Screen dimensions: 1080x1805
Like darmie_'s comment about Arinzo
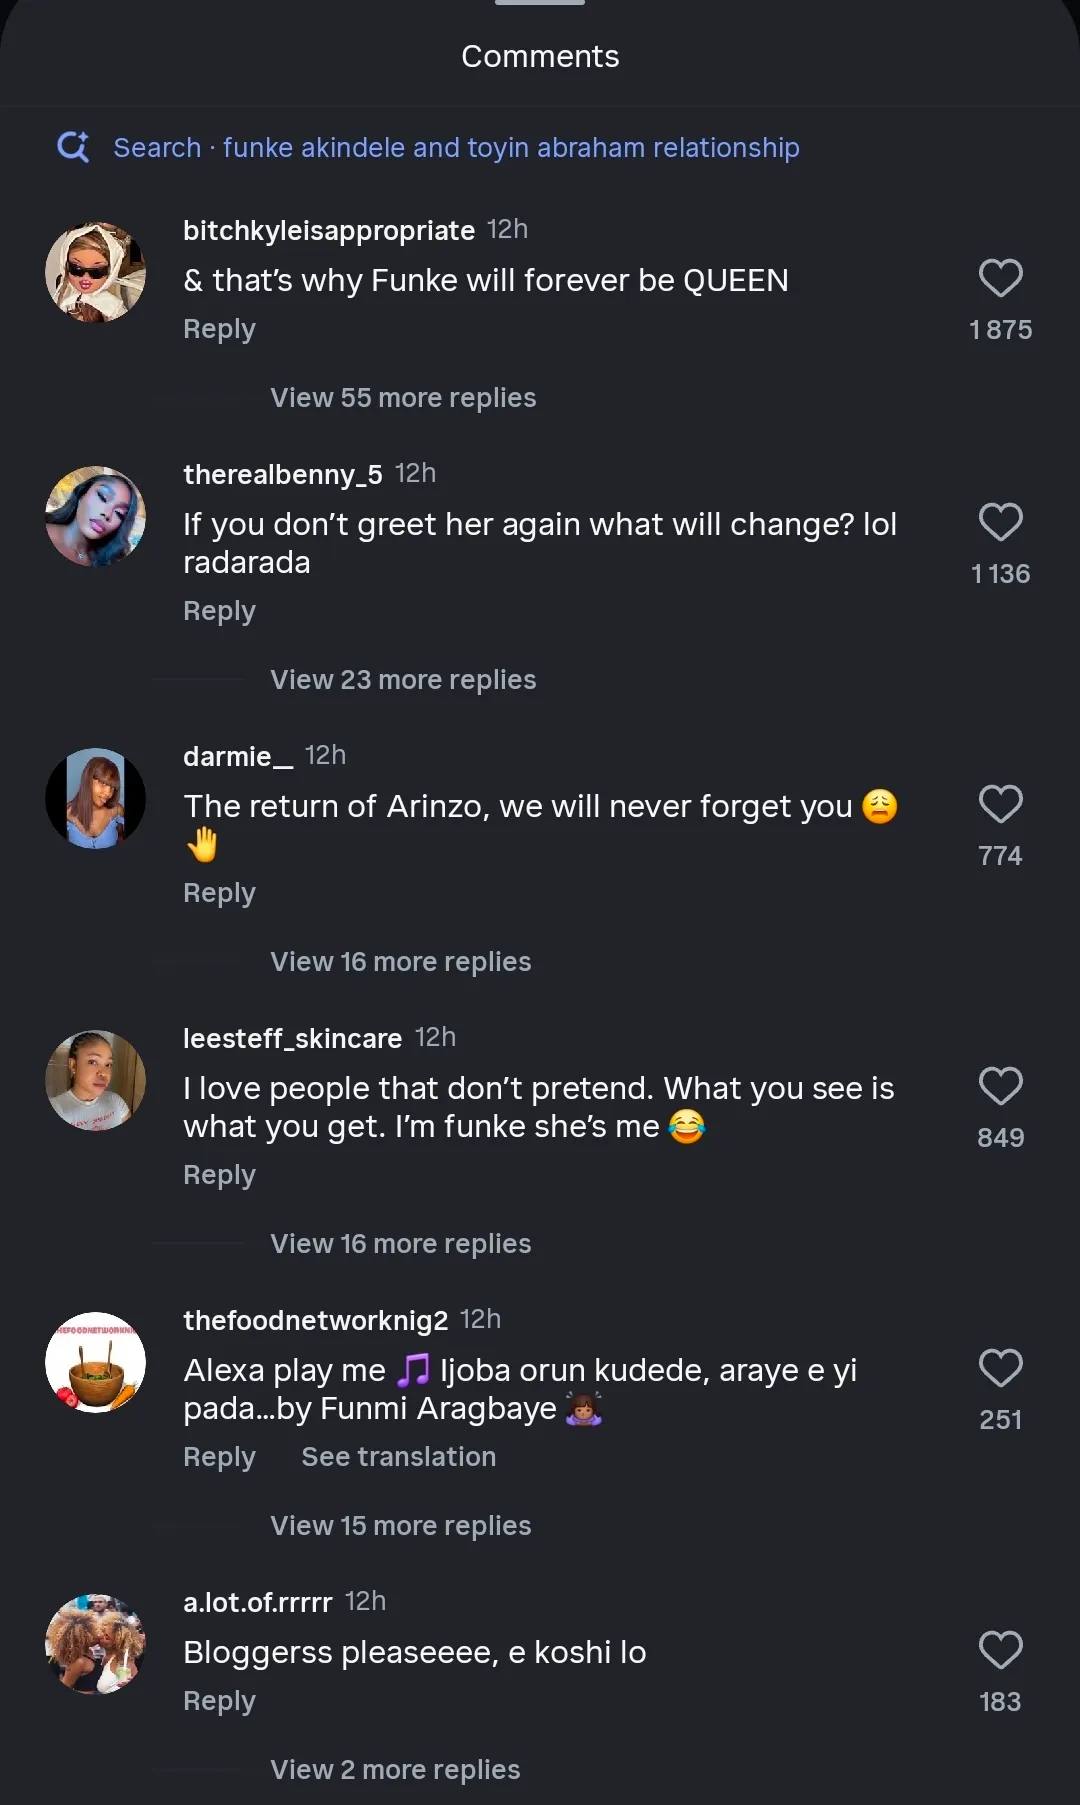click(x=1000, y=805)
